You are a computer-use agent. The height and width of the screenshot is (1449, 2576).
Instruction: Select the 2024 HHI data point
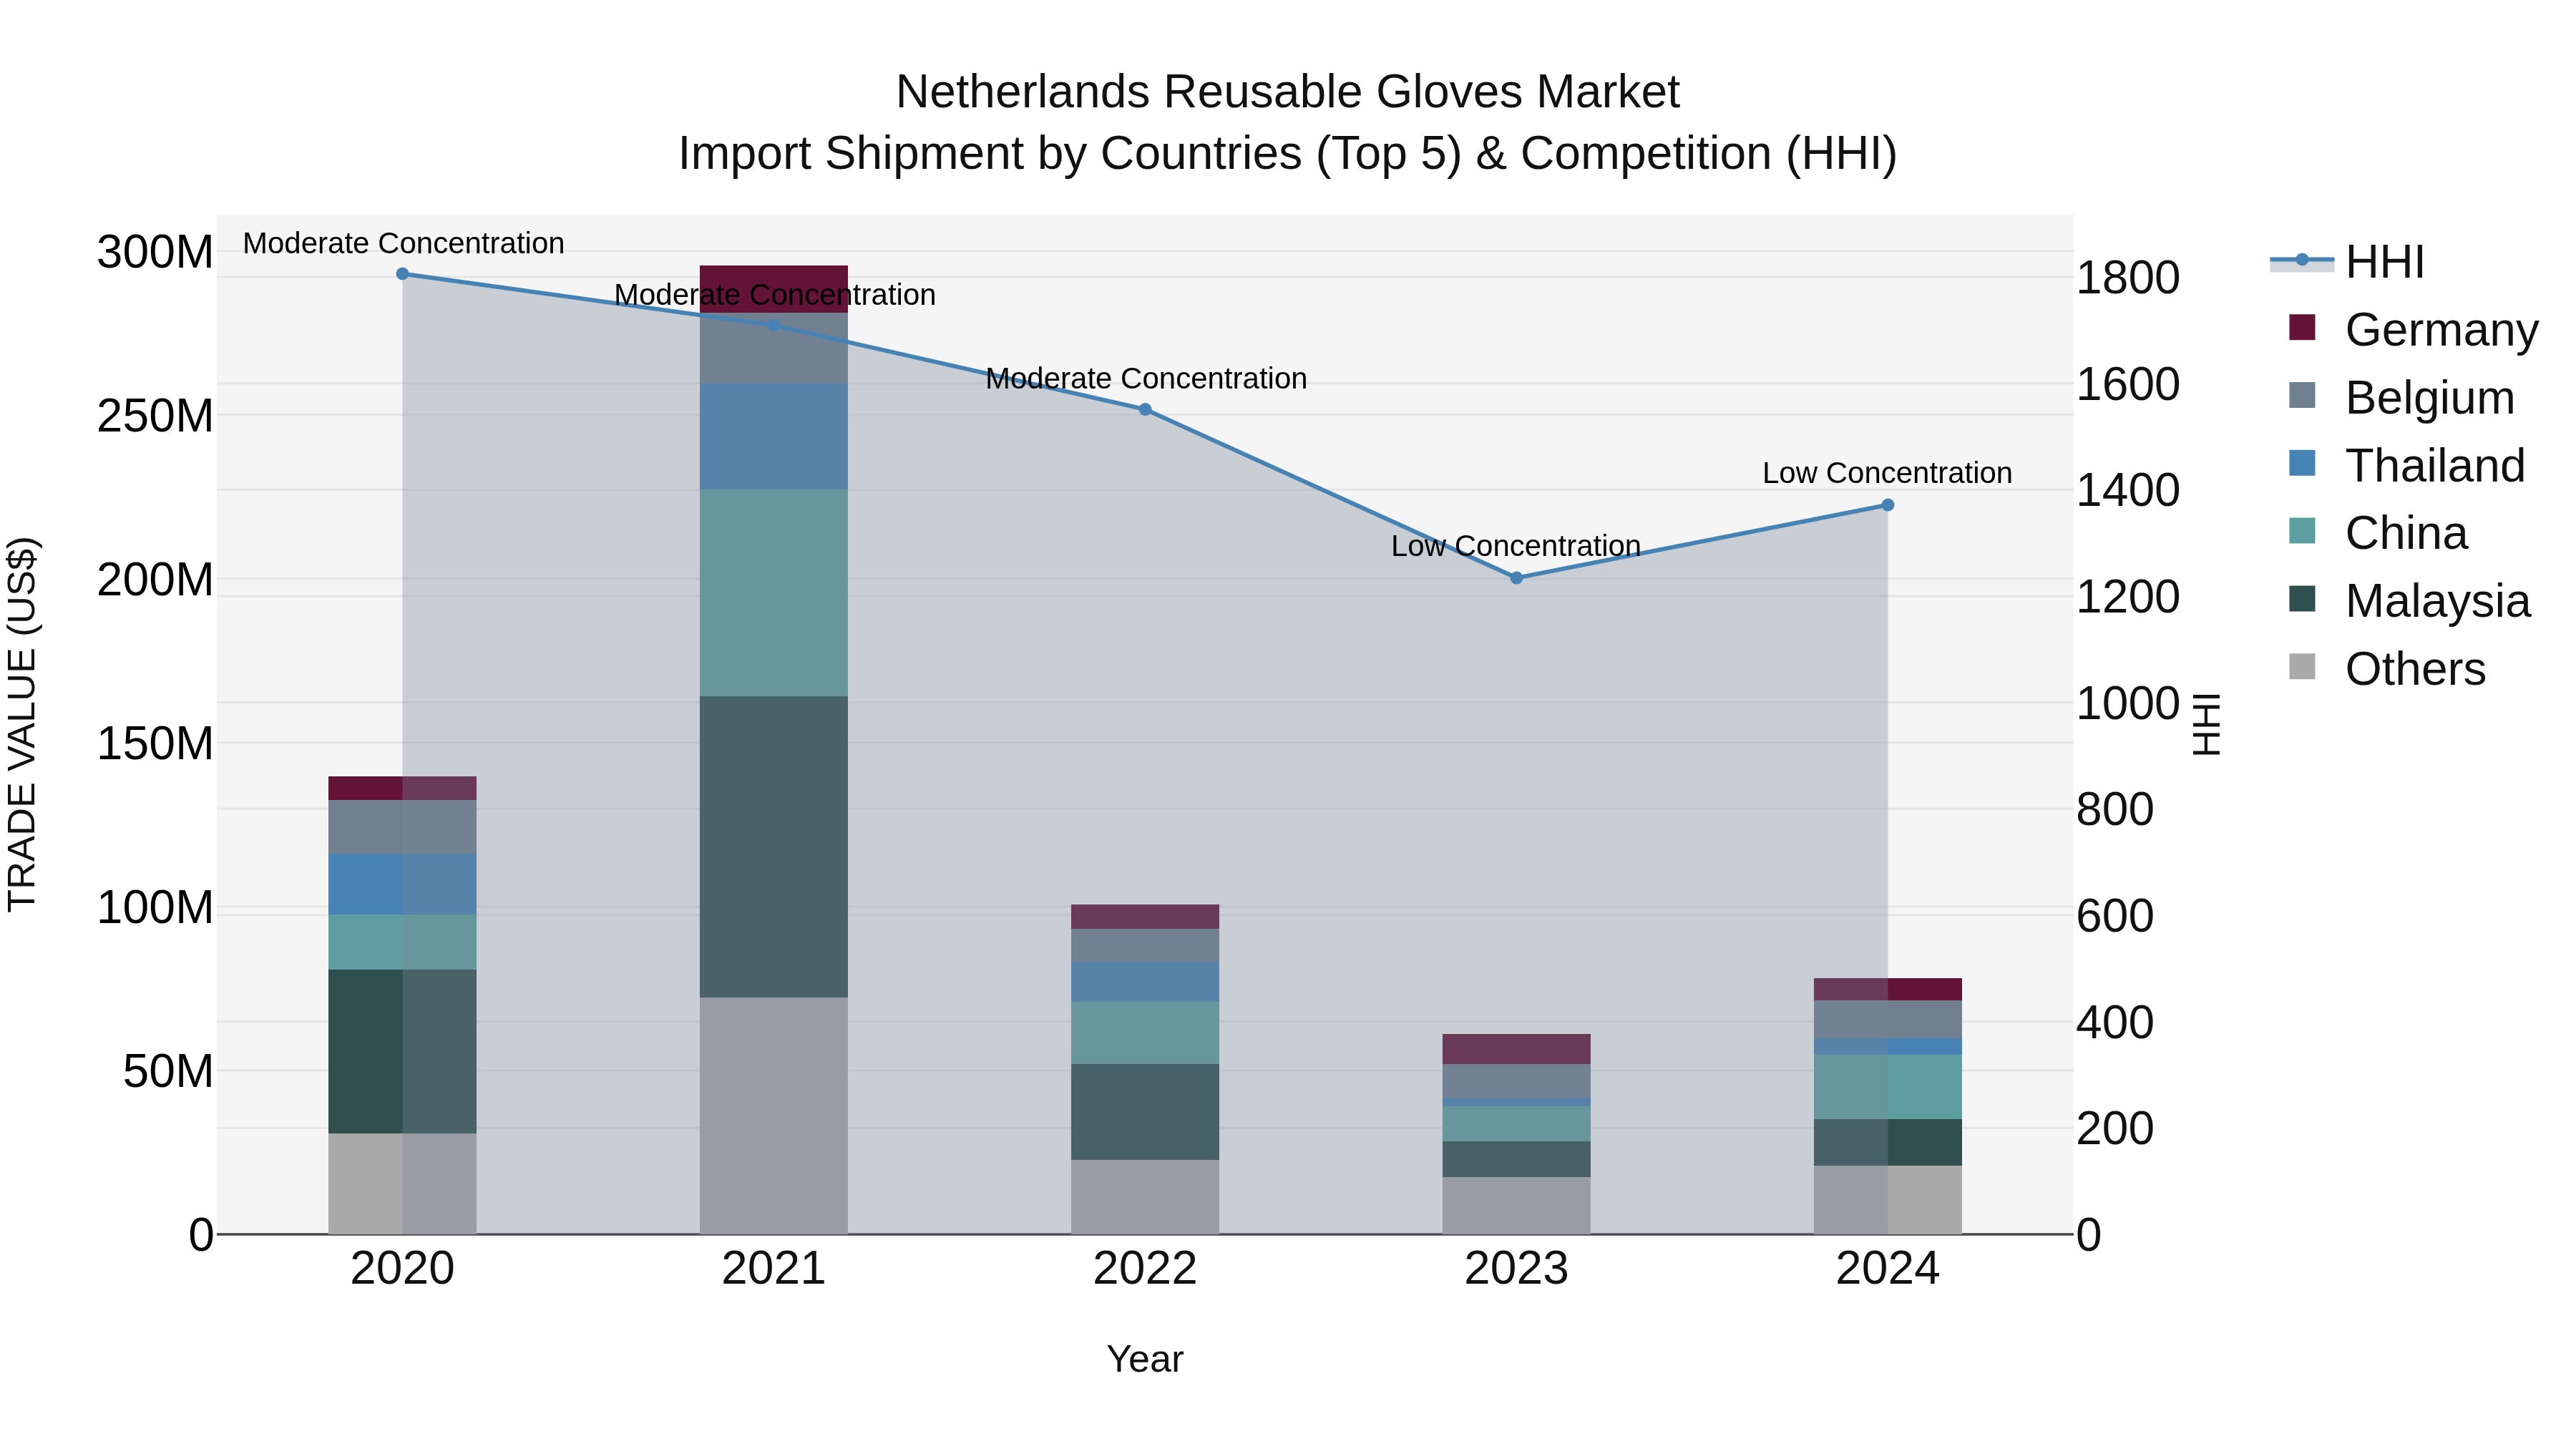point(1888,506)
